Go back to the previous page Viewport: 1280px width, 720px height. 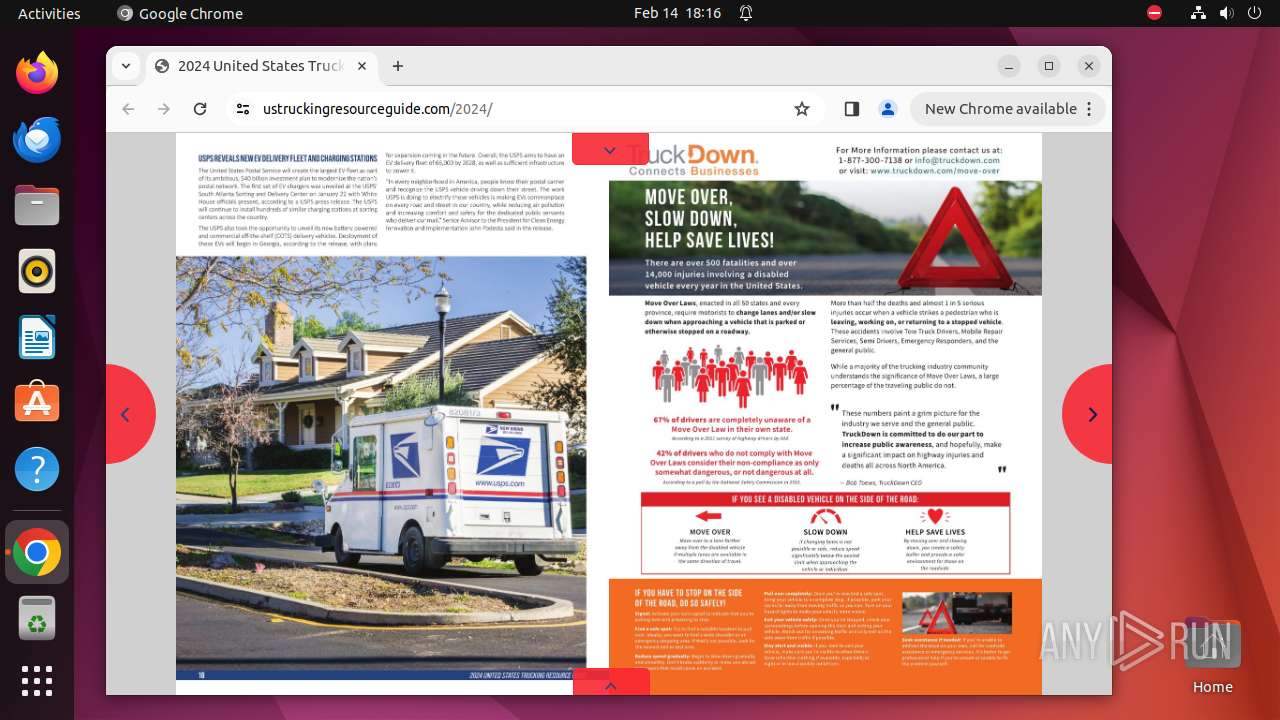tap(128, 109)
